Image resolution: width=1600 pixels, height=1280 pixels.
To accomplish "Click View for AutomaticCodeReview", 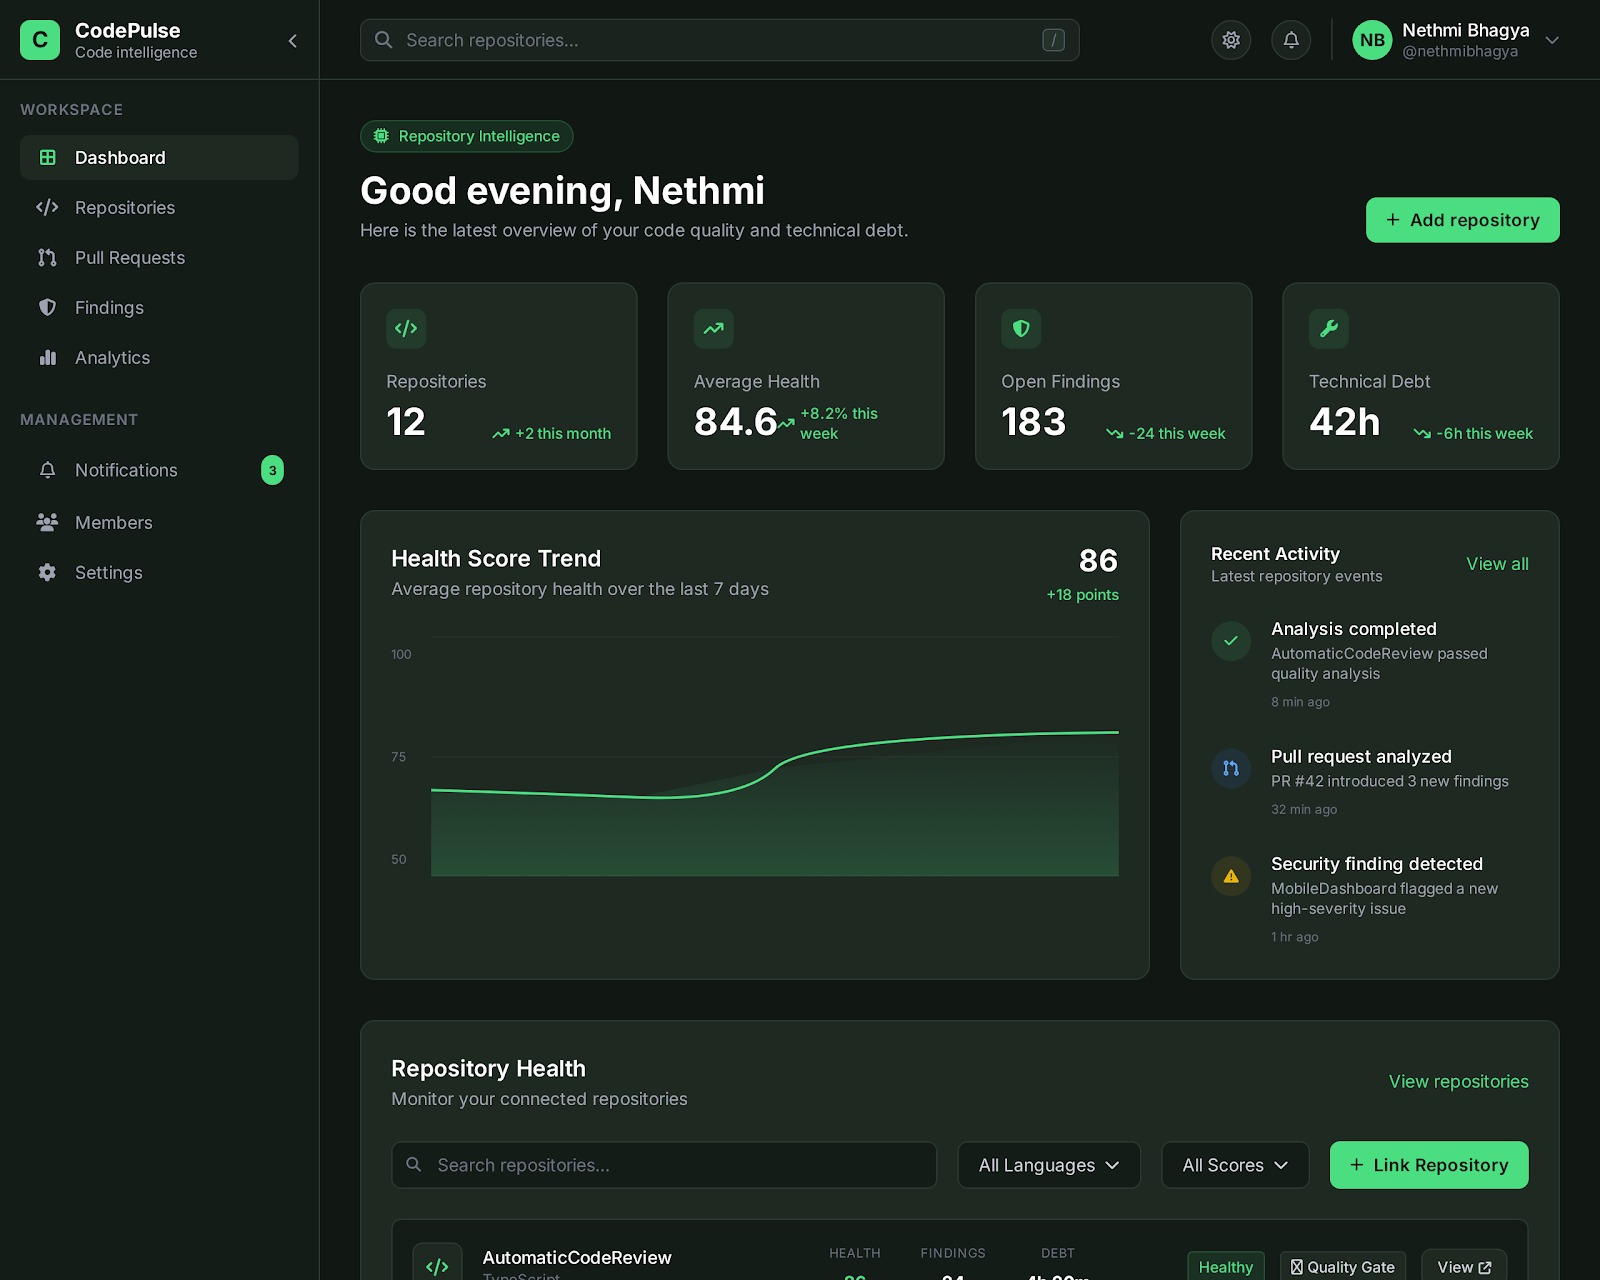I will 1464,1267.
